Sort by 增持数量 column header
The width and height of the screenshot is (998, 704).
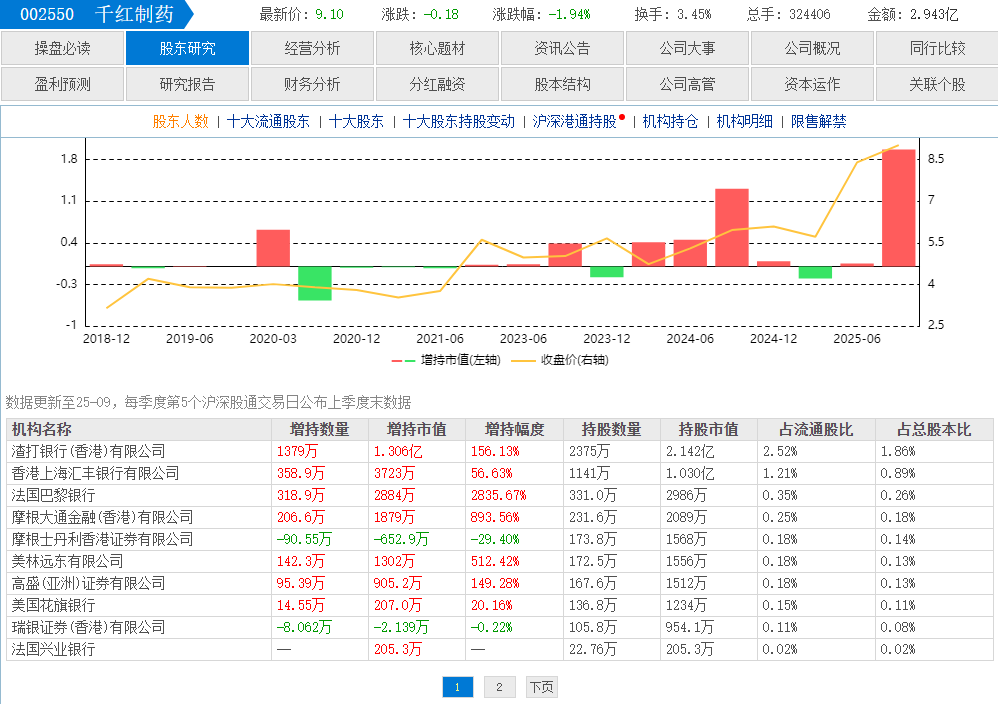point(320,429)
